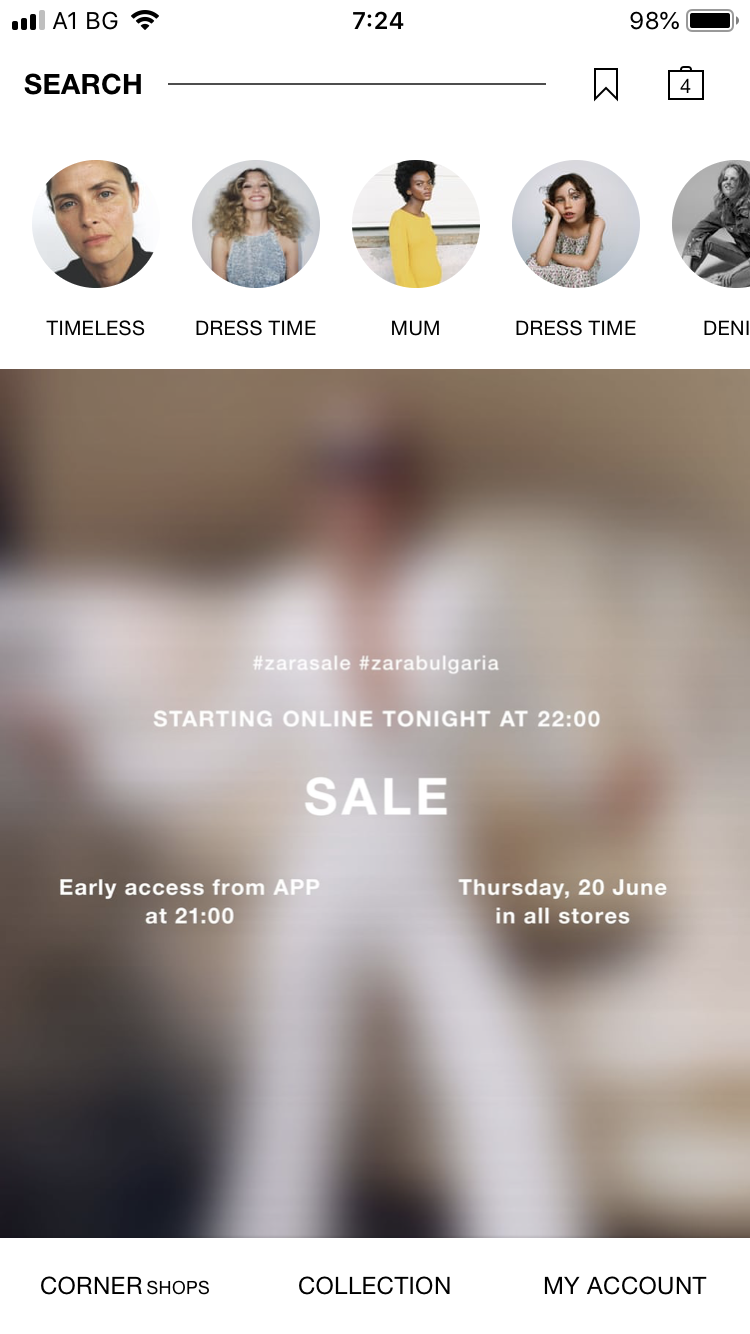Click the SEARCH input line
This screenshot has width=750, height=1334.
[357, 84]
